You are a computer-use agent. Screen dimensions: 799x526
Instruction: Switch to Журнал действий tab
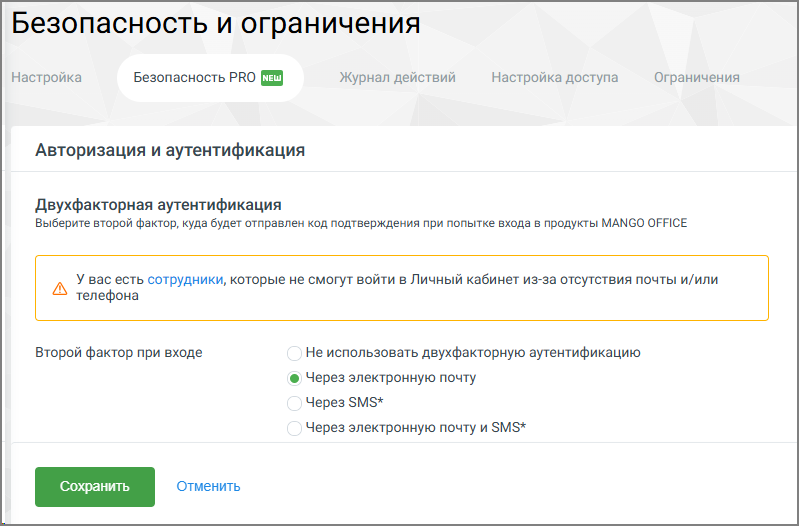(x=397, y=77)
